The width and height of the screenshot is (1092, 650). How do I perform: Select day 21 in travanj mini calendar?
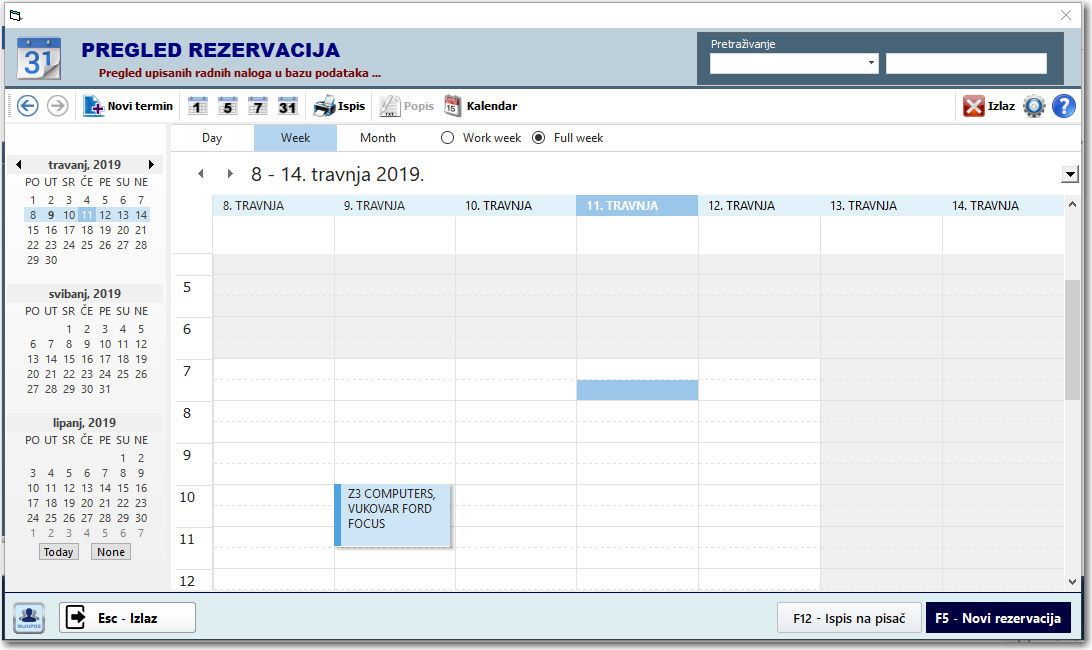tap(141, 230)
